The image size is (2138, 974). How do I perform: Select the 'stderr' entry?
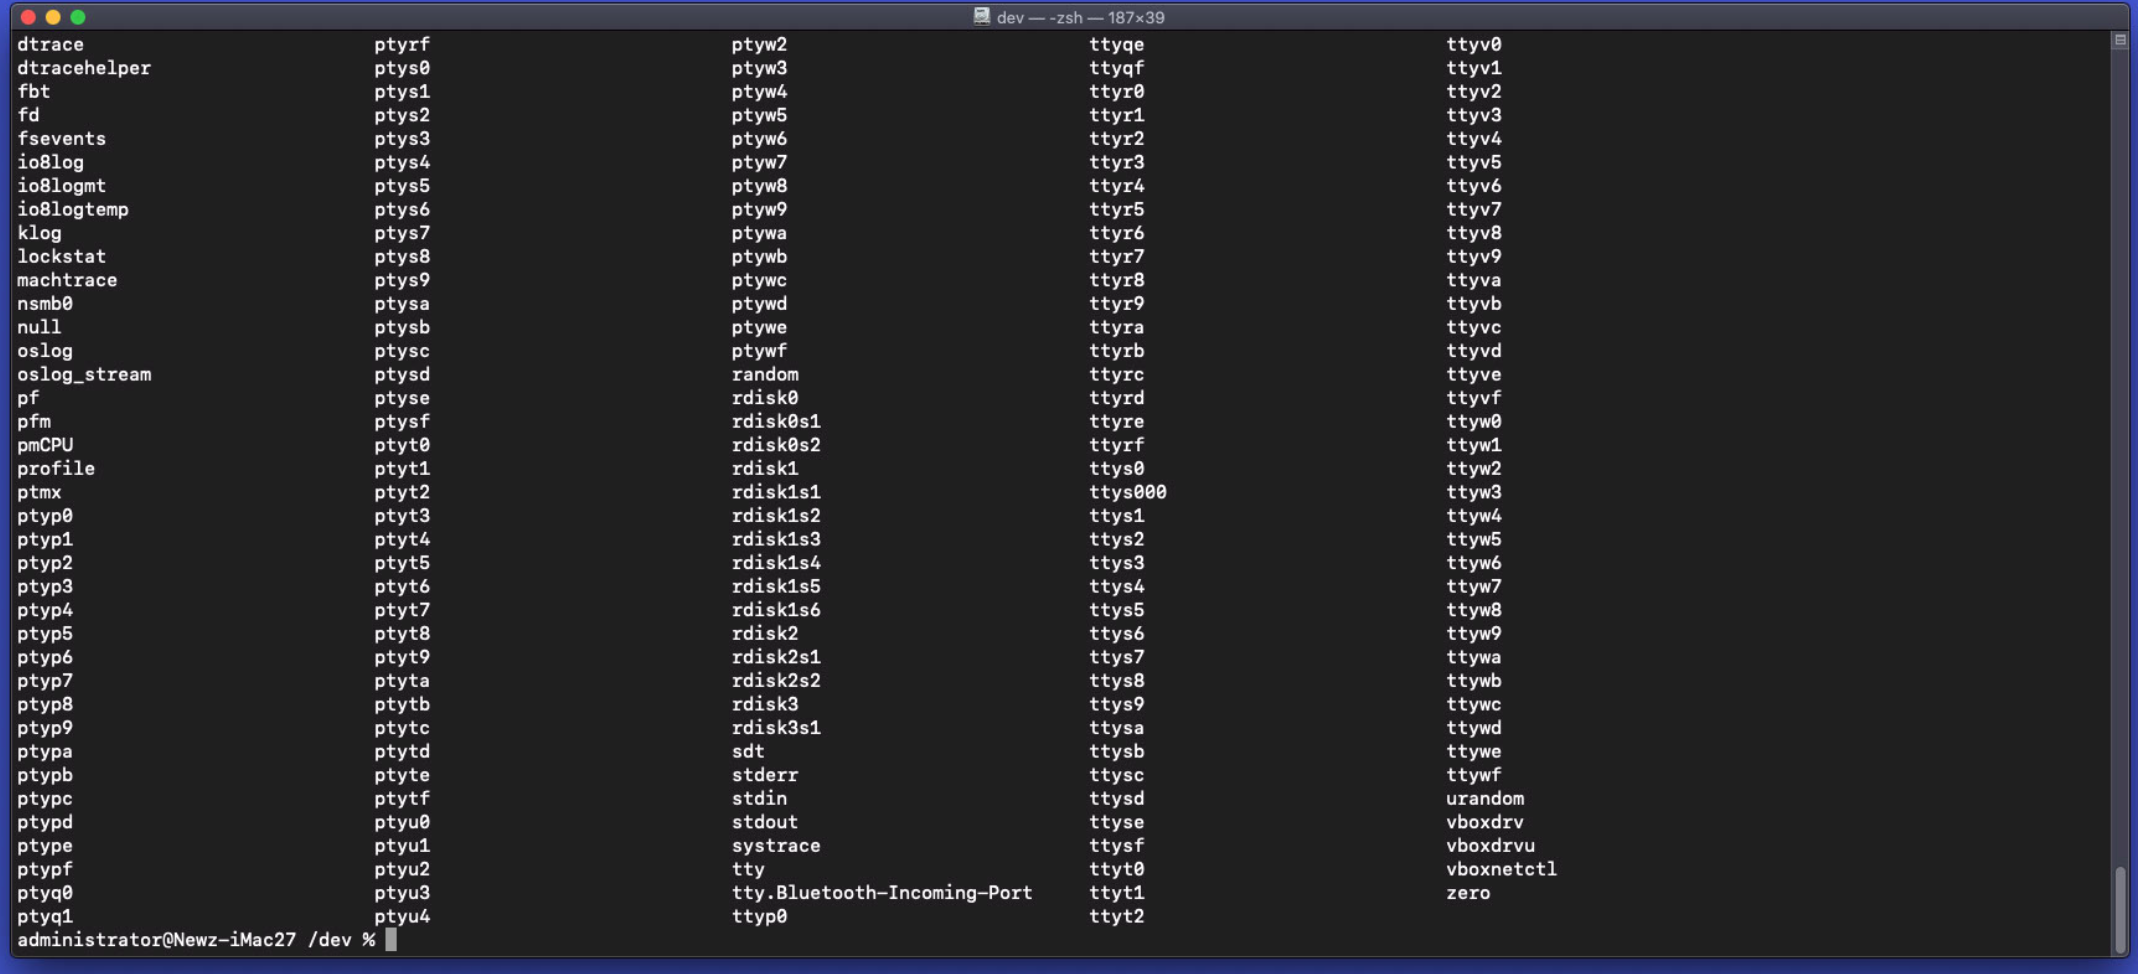[x=765, y=775]
